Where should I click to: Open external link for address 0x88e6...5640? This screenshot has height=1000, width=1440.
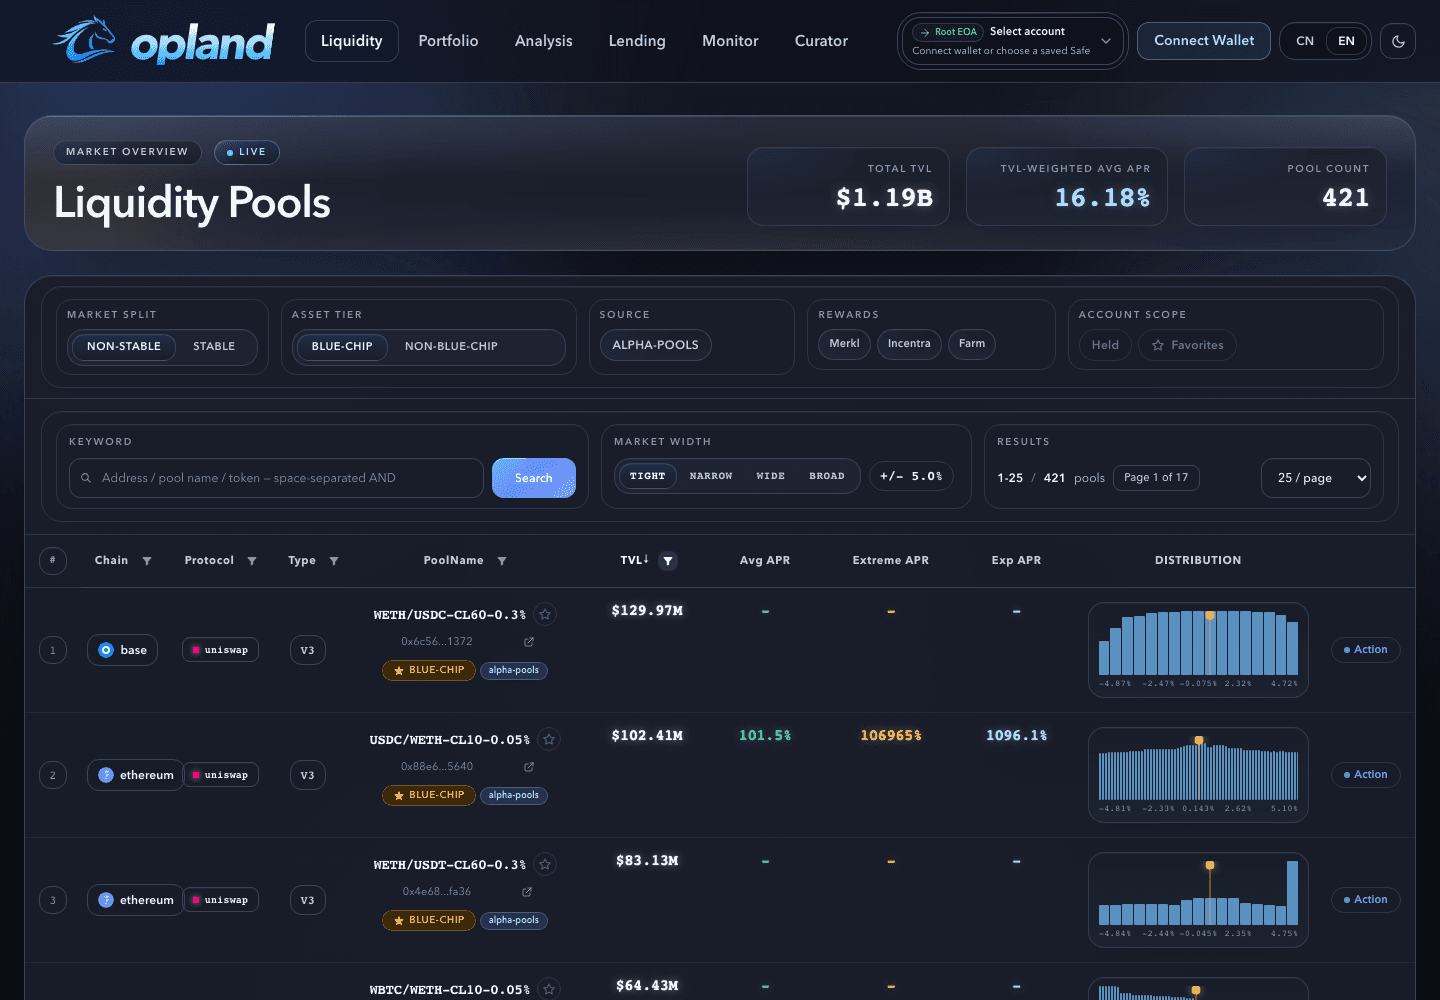click(529, 767)
